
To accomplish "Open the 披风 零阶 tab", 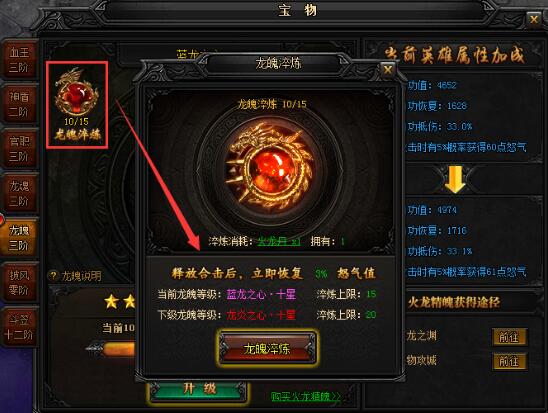I will pyautogui.click(x=19, y=282).
